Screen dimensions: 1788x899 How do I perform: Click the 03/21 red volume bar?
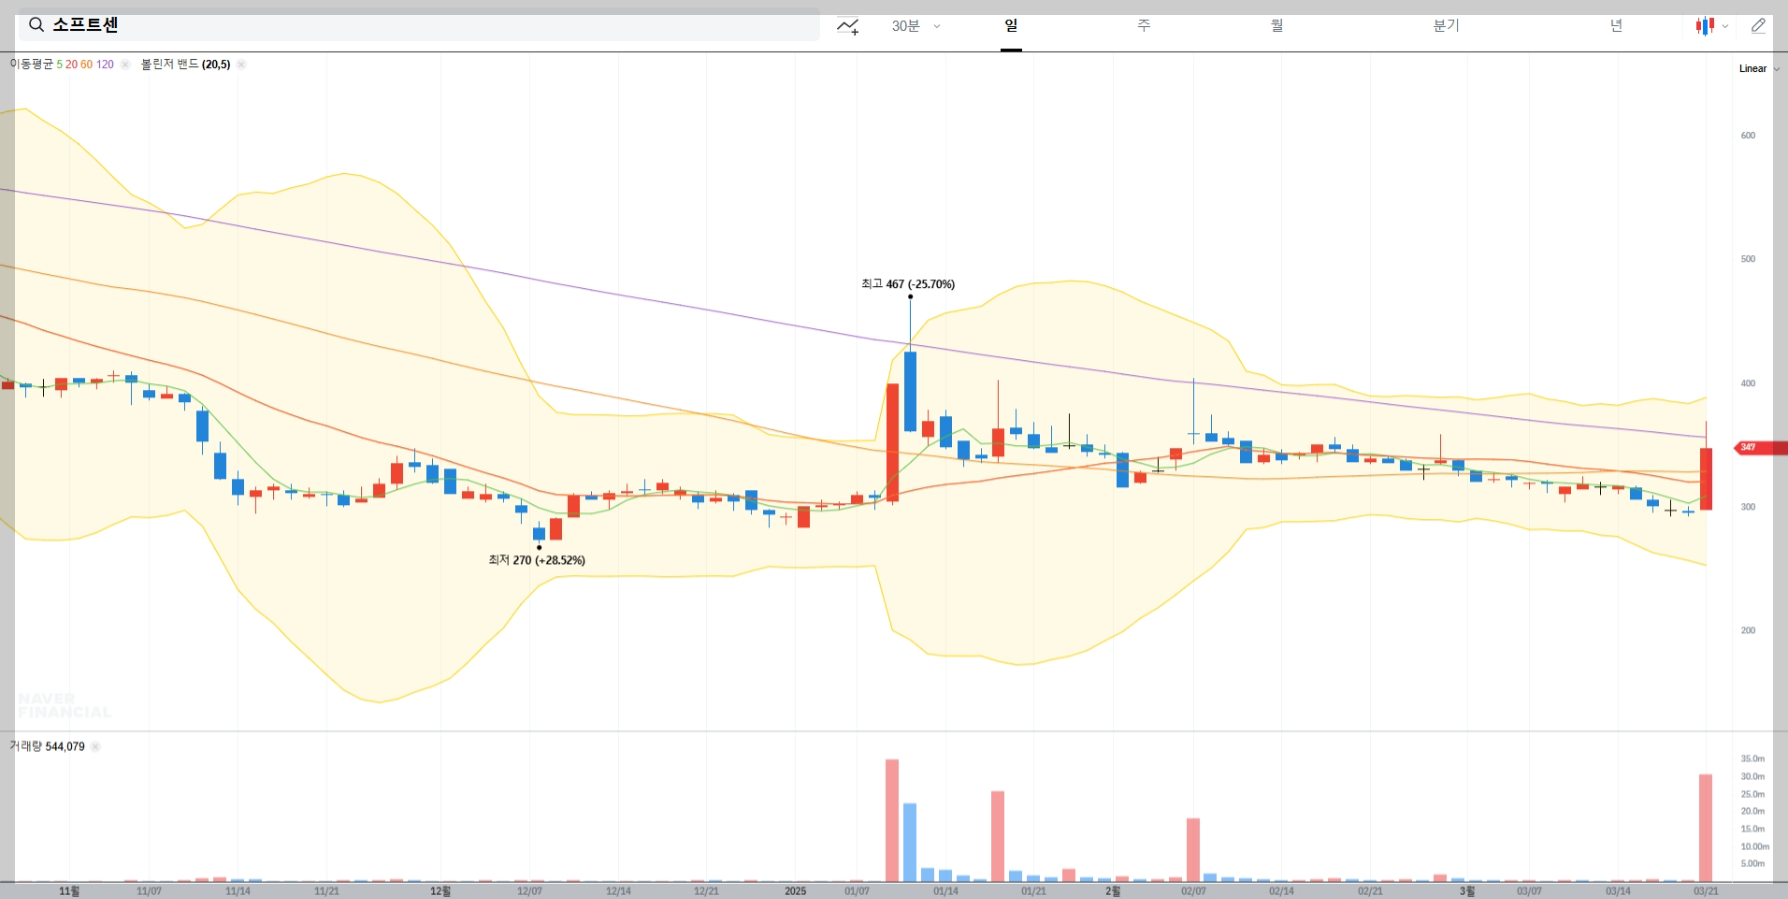(1705, 828)
